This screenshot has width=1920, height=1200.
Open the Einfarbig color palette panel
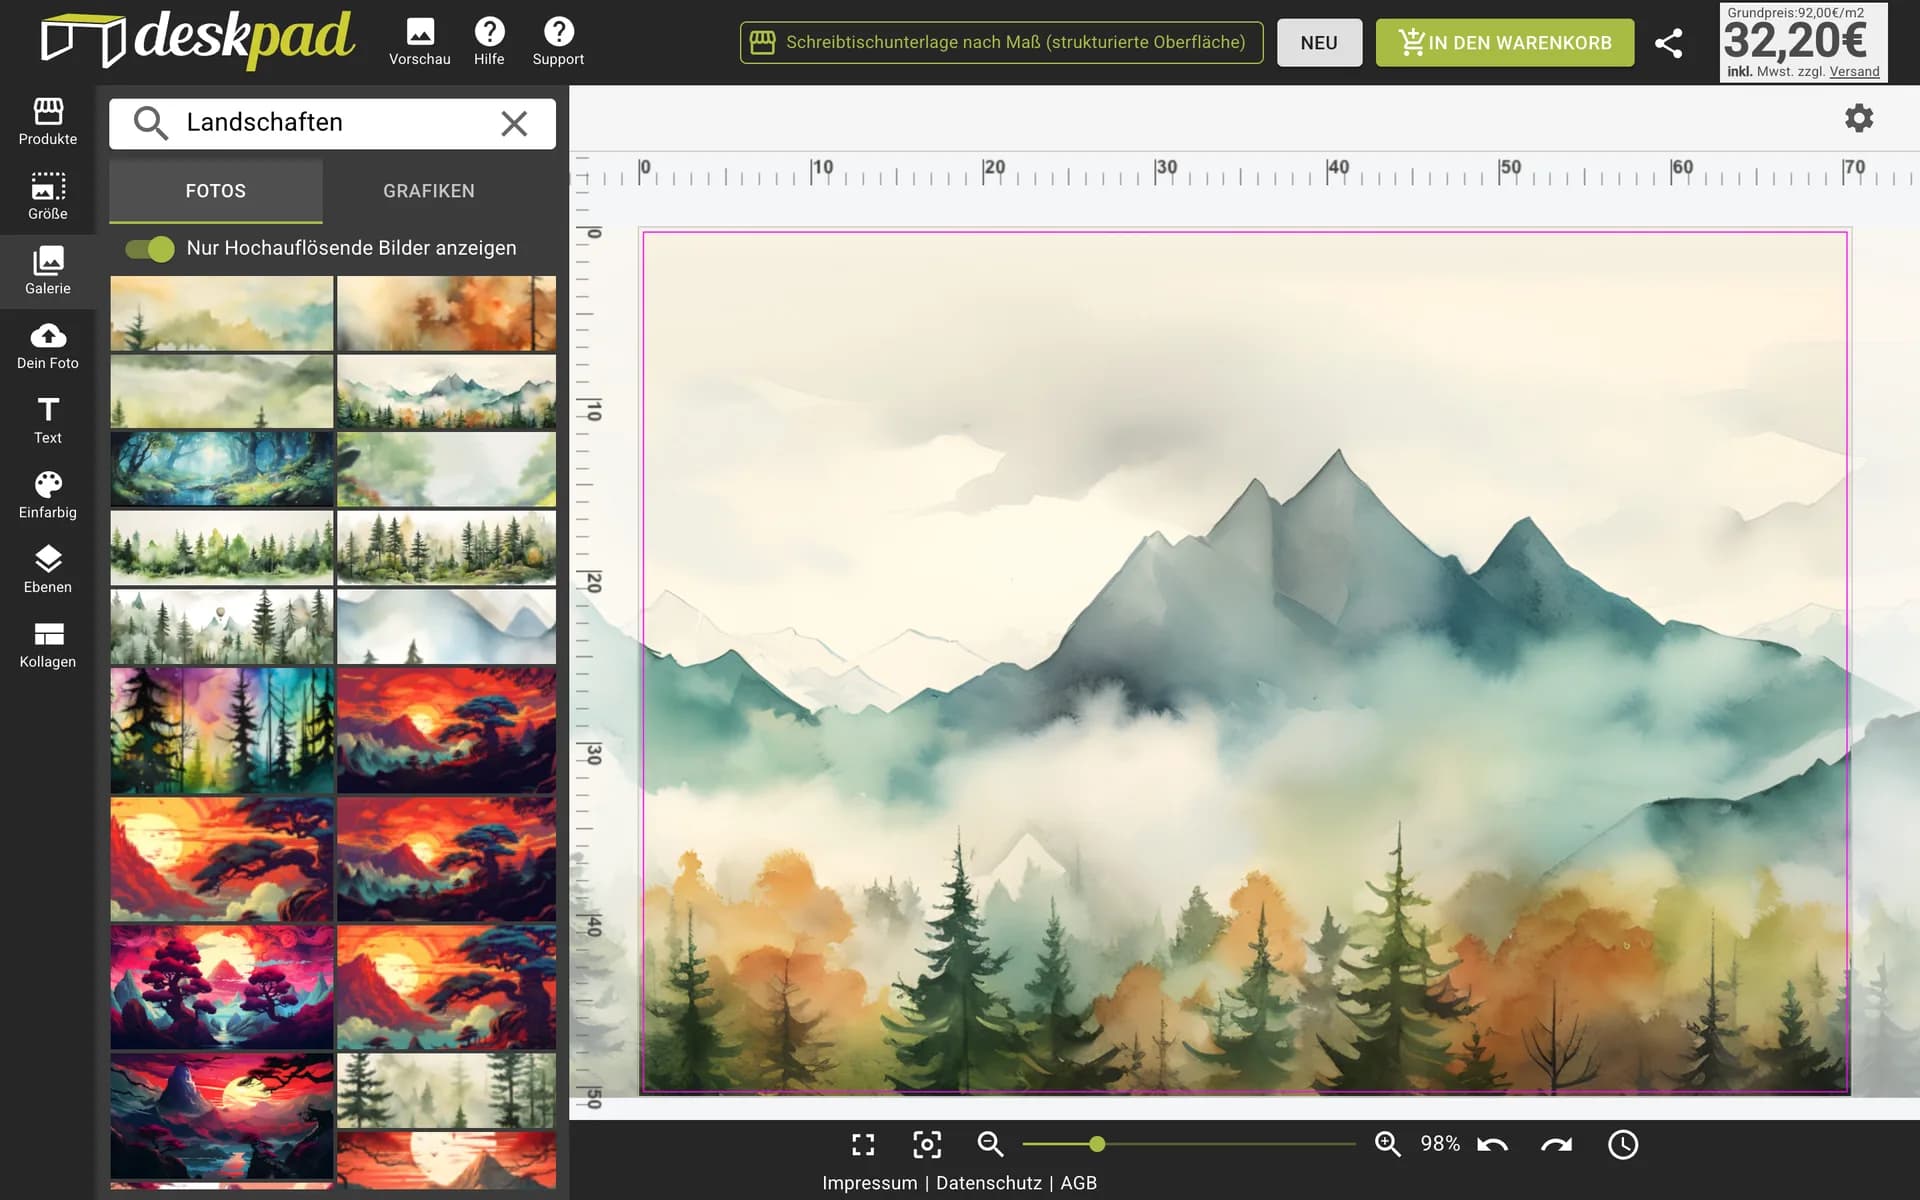48,495
